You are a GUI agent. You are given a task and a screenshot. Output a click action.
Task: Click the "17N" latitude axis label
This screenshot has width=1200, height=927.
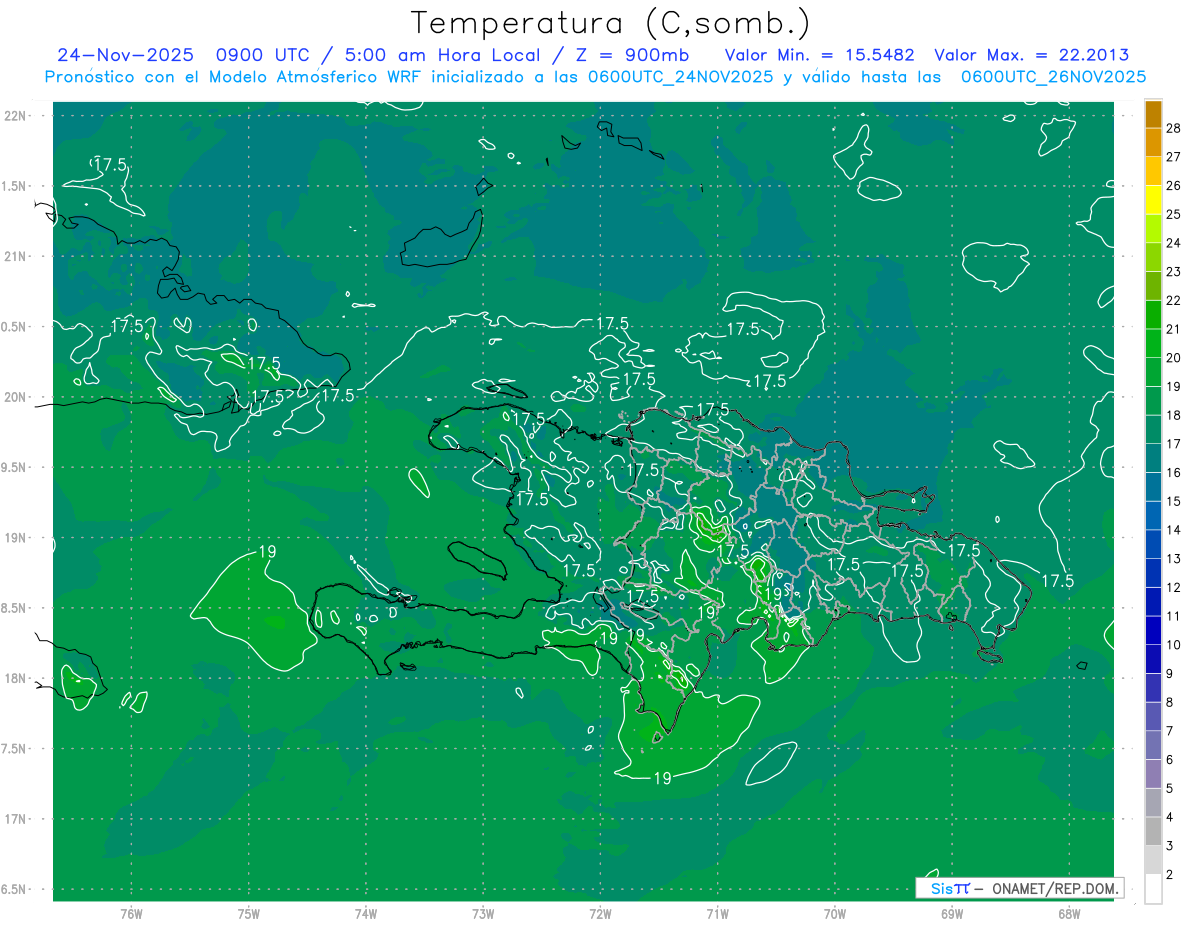click(15, 820)
